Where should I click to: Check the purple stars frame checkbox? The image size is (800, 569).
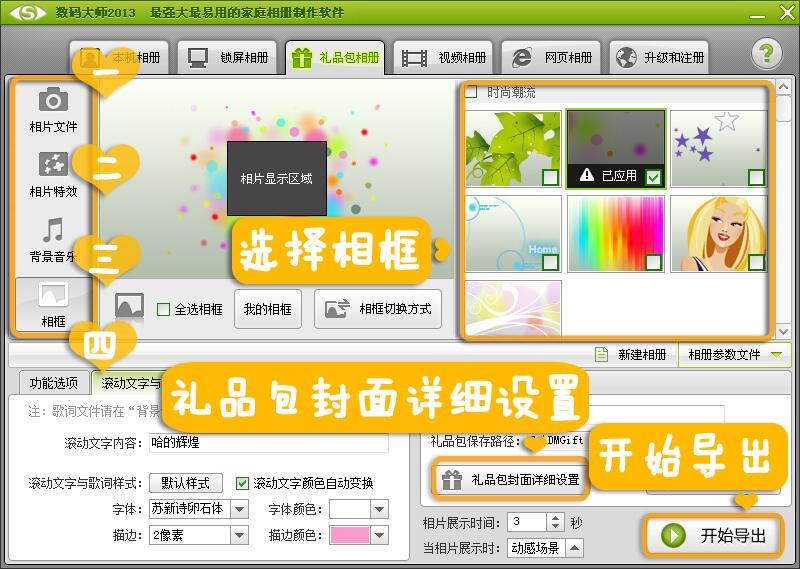tap(756, 177)
